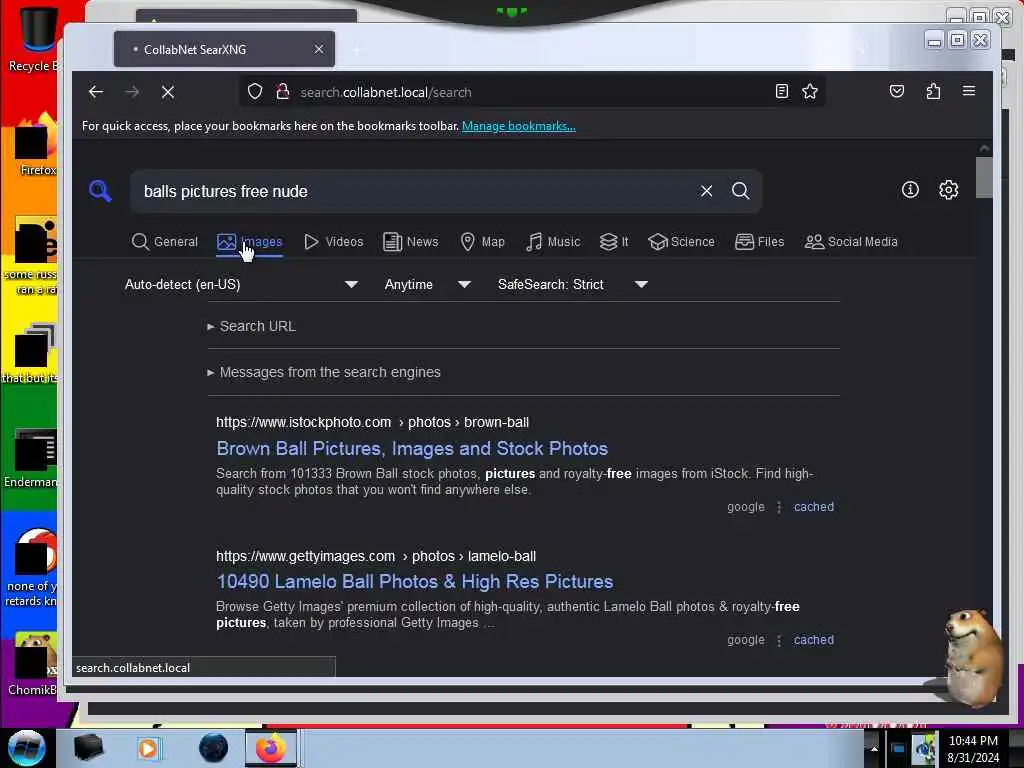This screenshot has width=1024, height=768.
Task: Switch to the Music search tab
Action: [553, 242]
